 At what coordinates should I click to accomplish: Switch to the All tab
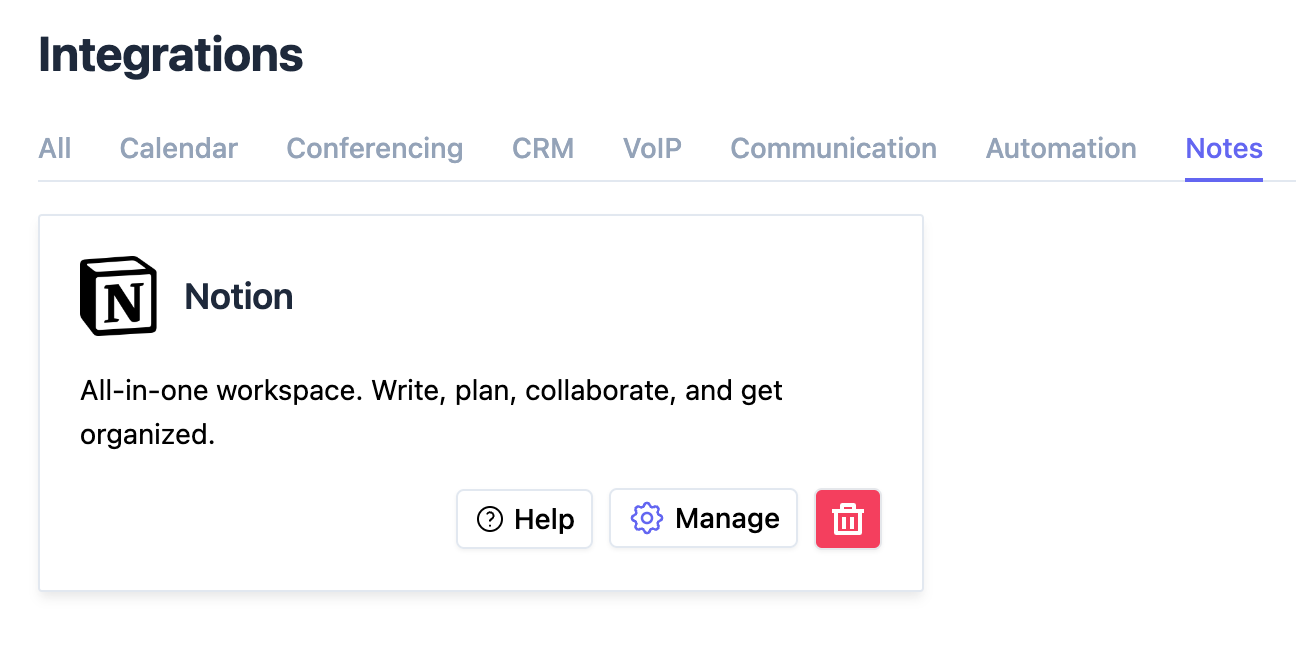pos(55,148)
